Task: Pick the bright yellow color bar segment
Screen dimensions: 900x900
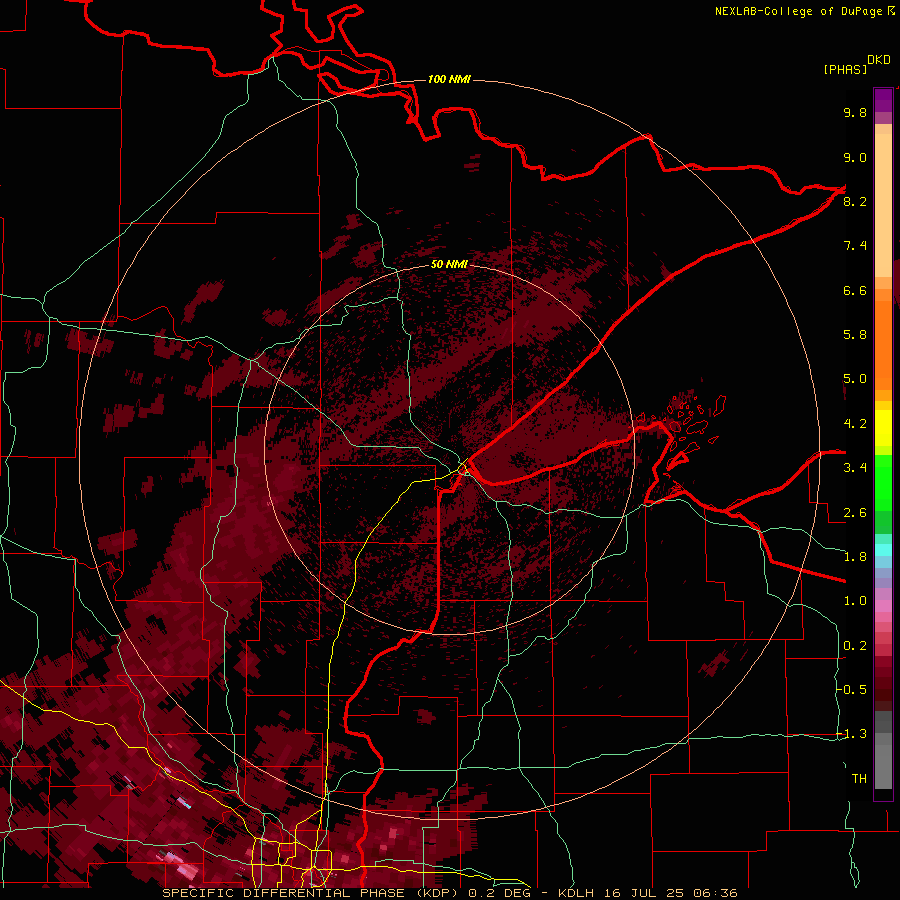Action: pos(883,428)
